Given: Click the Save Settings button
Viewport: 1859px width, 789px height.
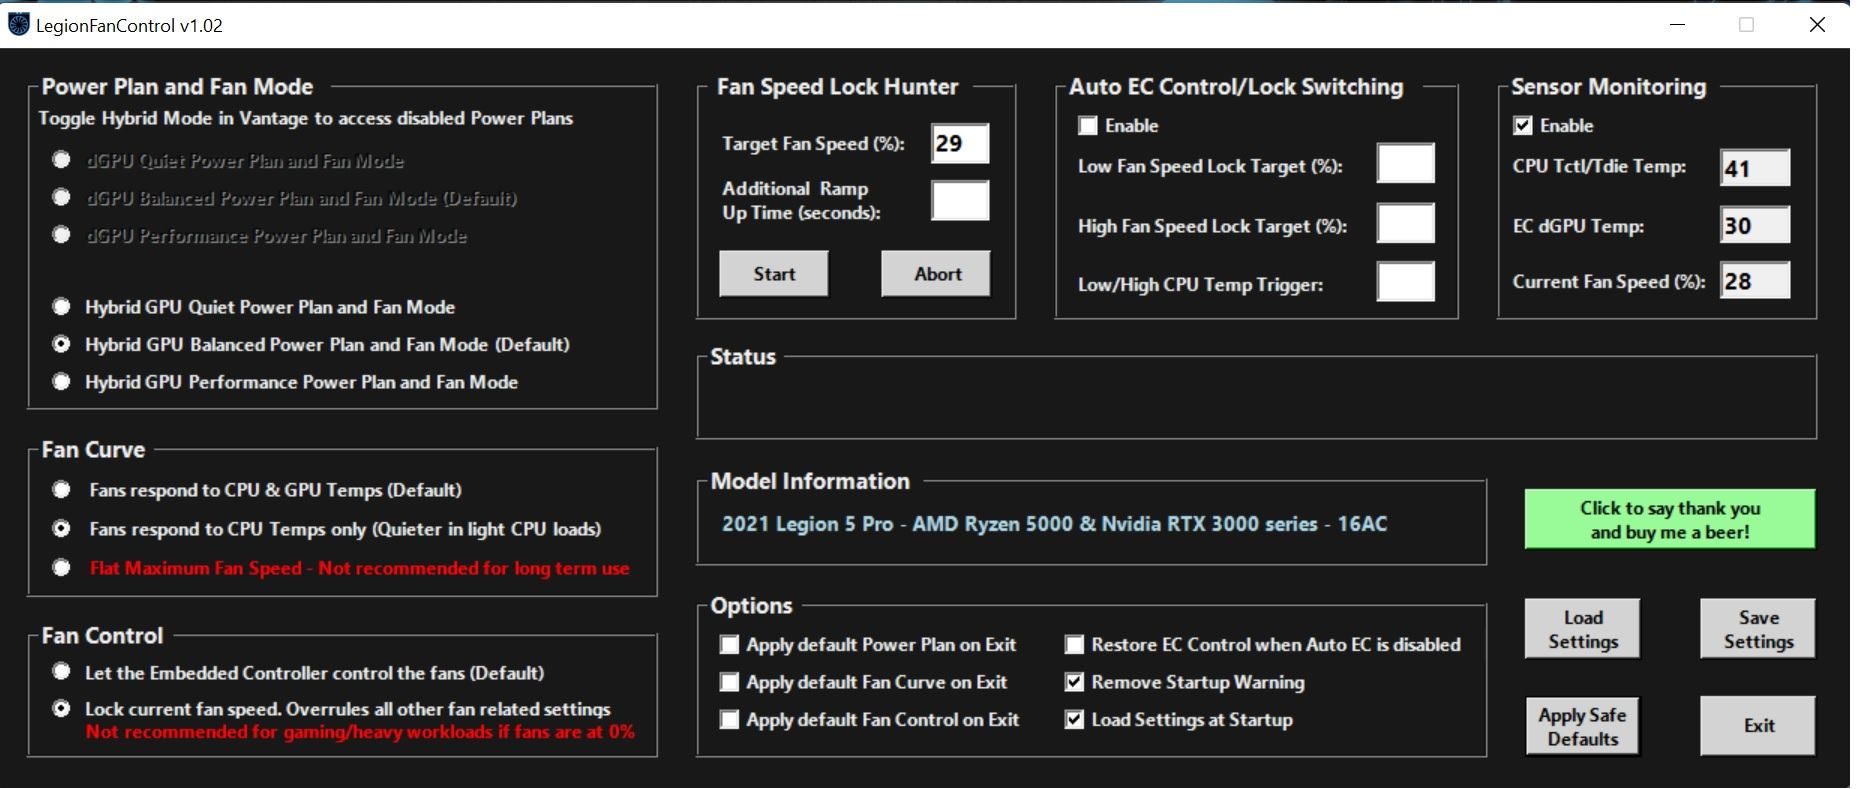Looking at the screenshot, I should (x=1757, y=629).
